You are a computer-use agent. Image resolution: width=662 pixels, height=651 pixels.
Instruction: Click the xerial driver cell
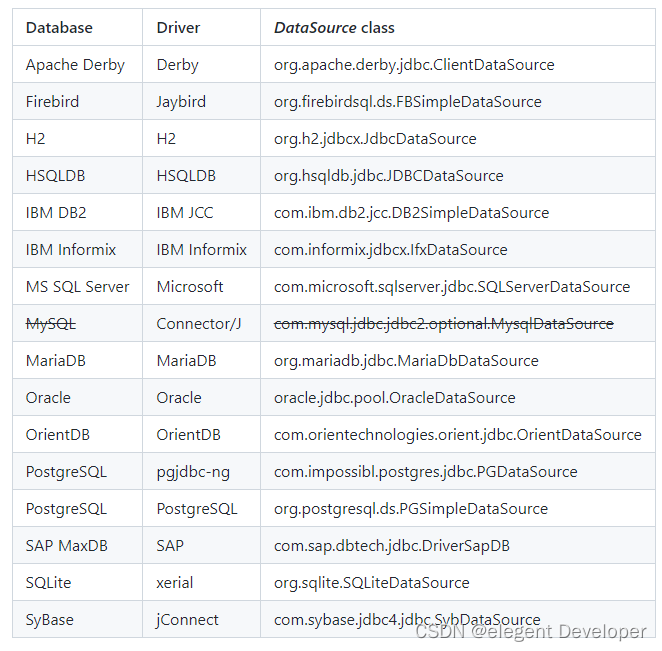175,583
